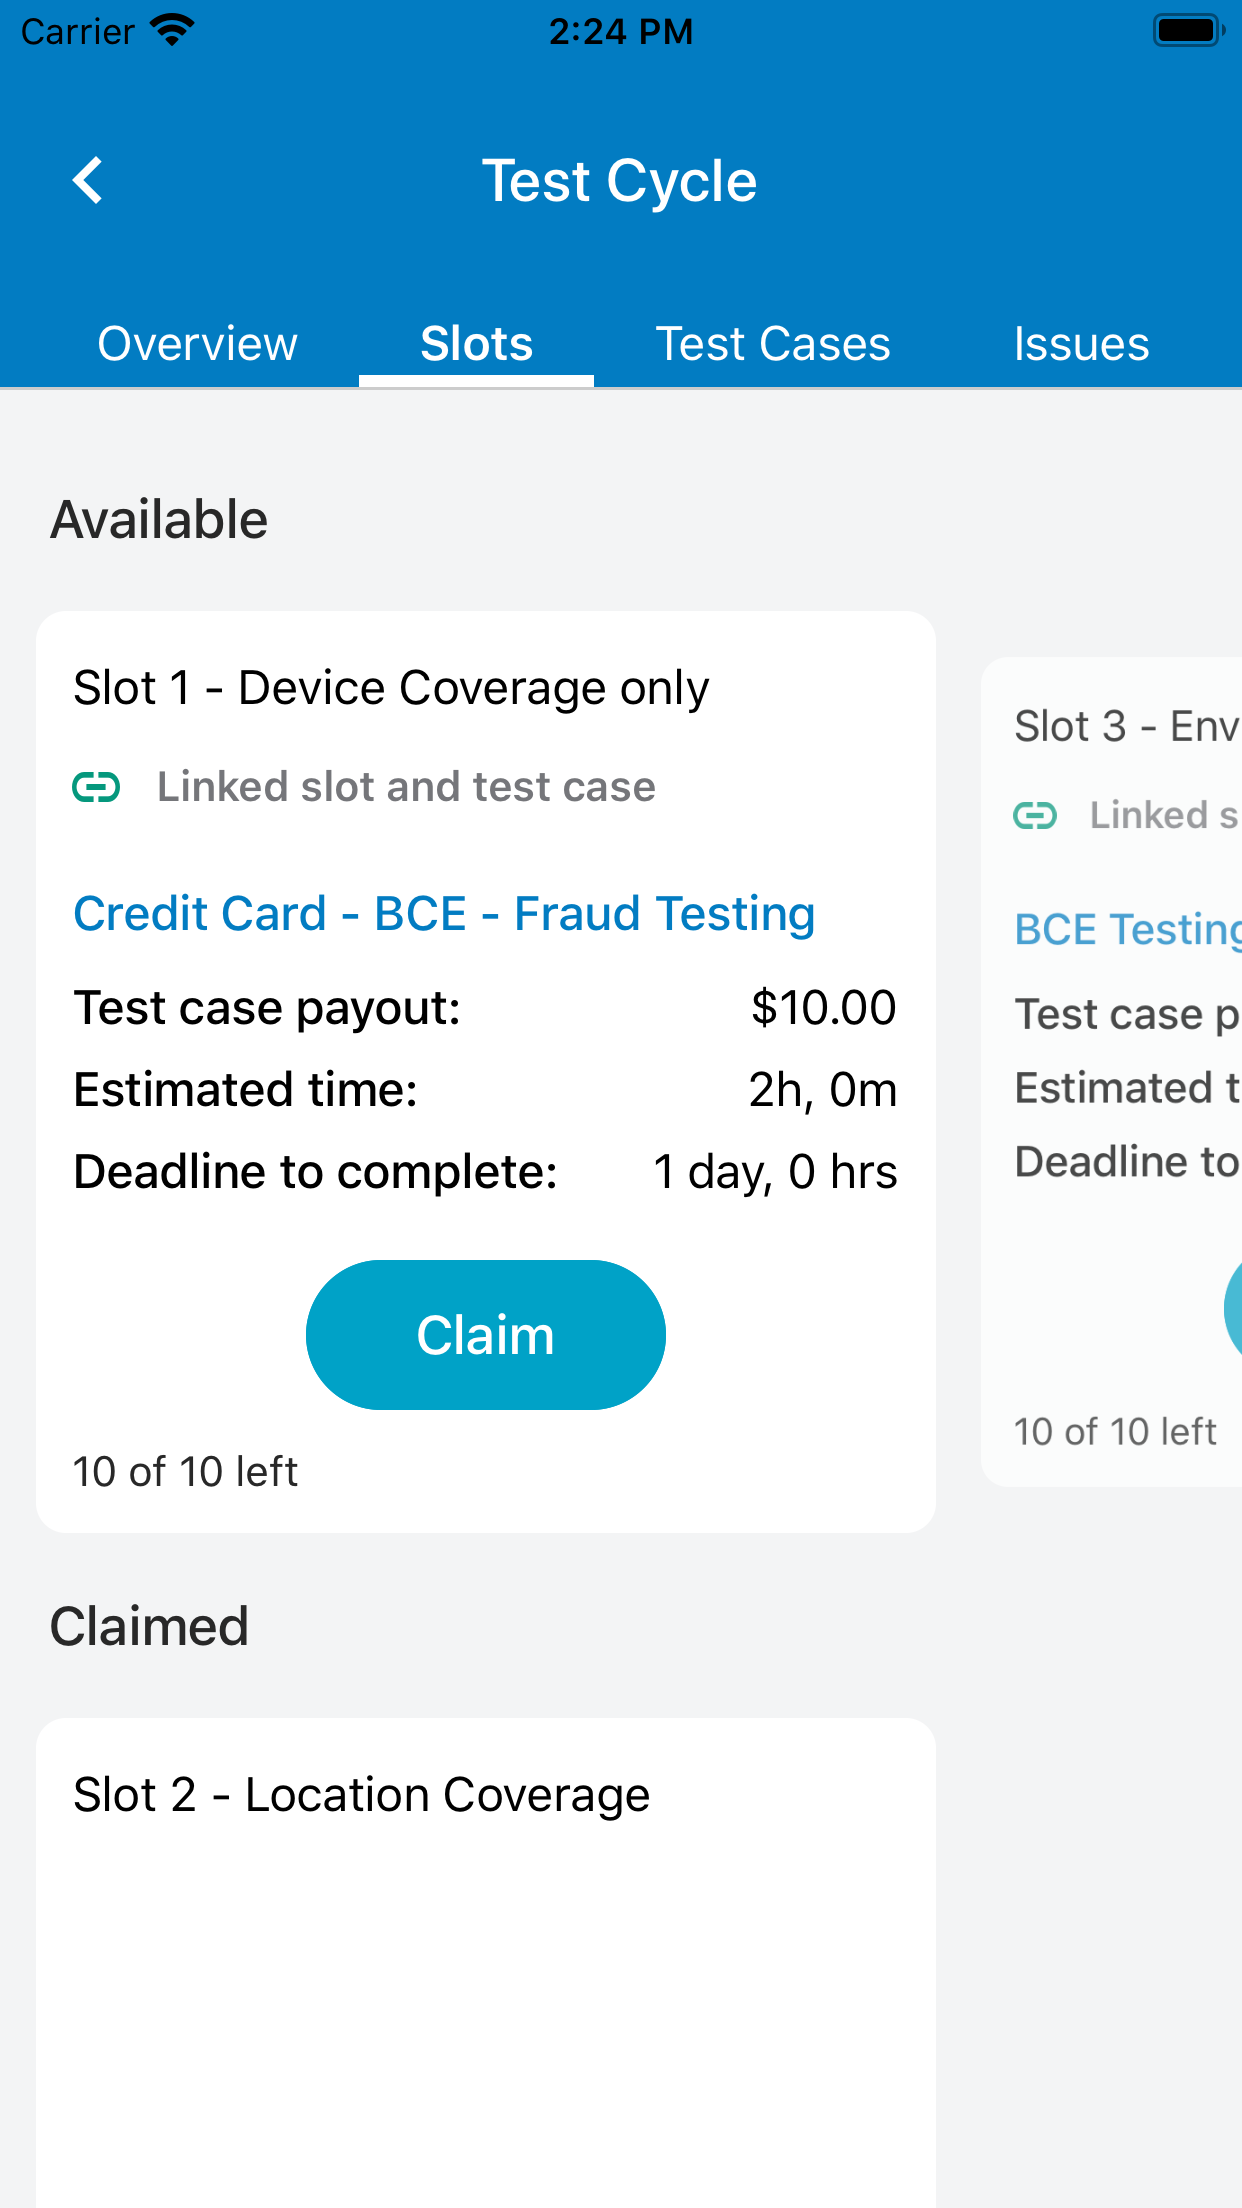Tap the Carrier label in status bar

point(77,31)
